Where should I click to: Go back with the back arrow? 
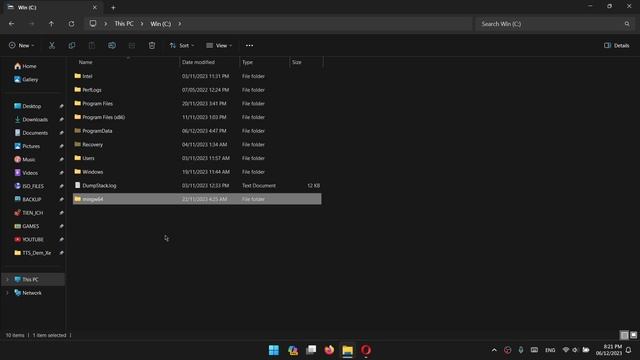11,24
